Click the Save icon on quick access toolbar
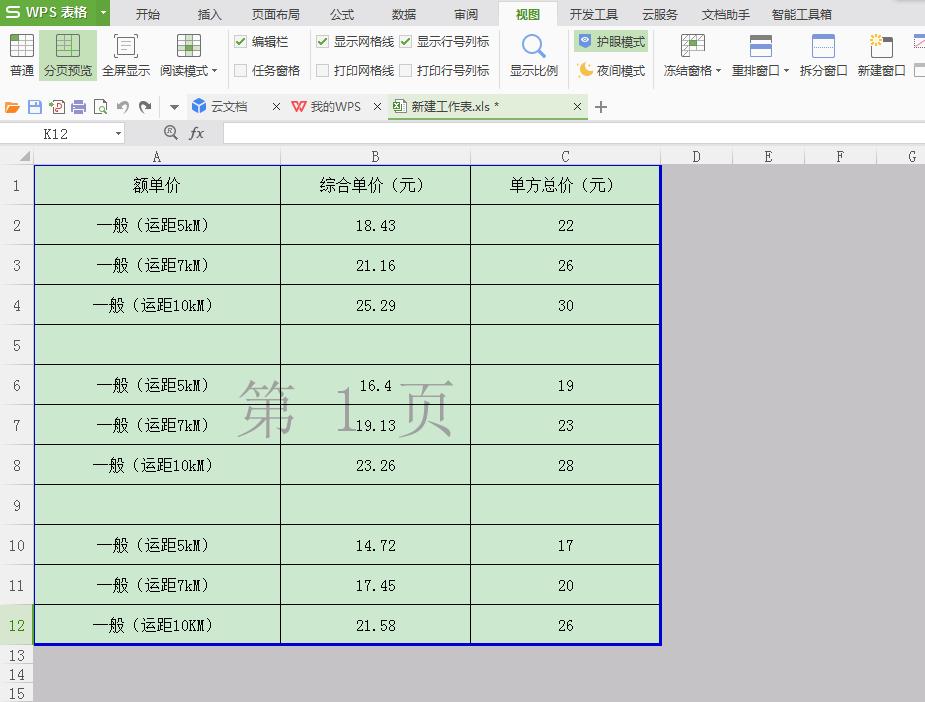This screenshot has height=702, width=925. (35, 105)
